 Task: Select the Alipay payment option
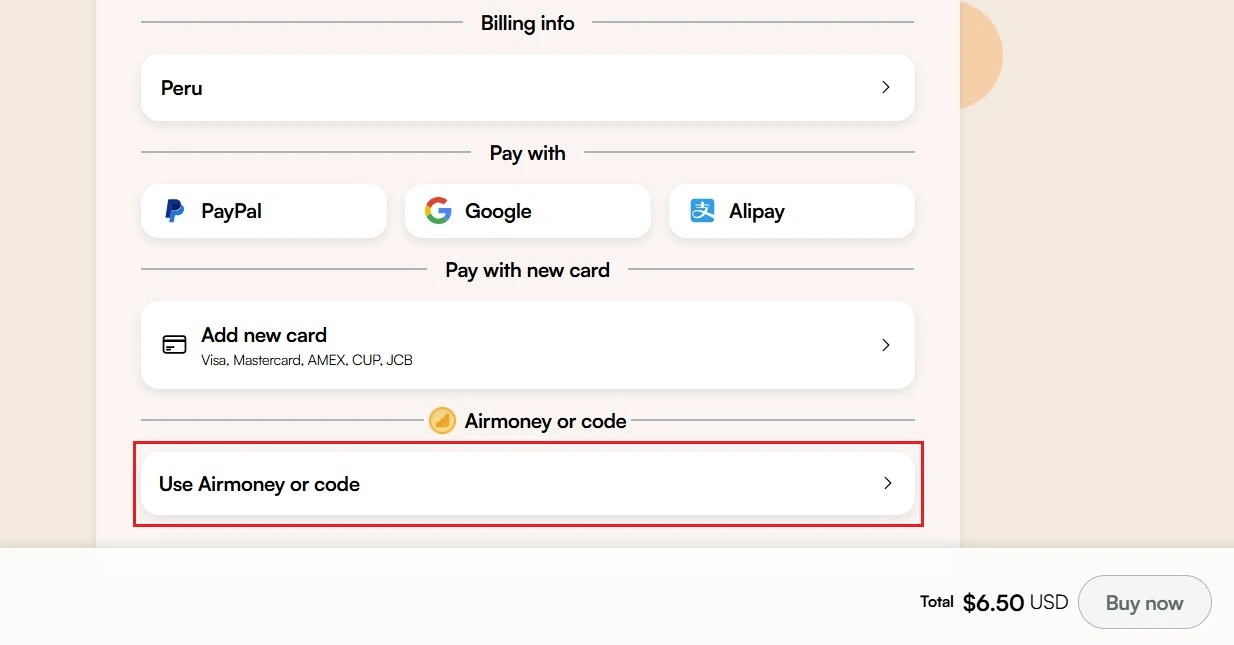[x=791, y=211]
